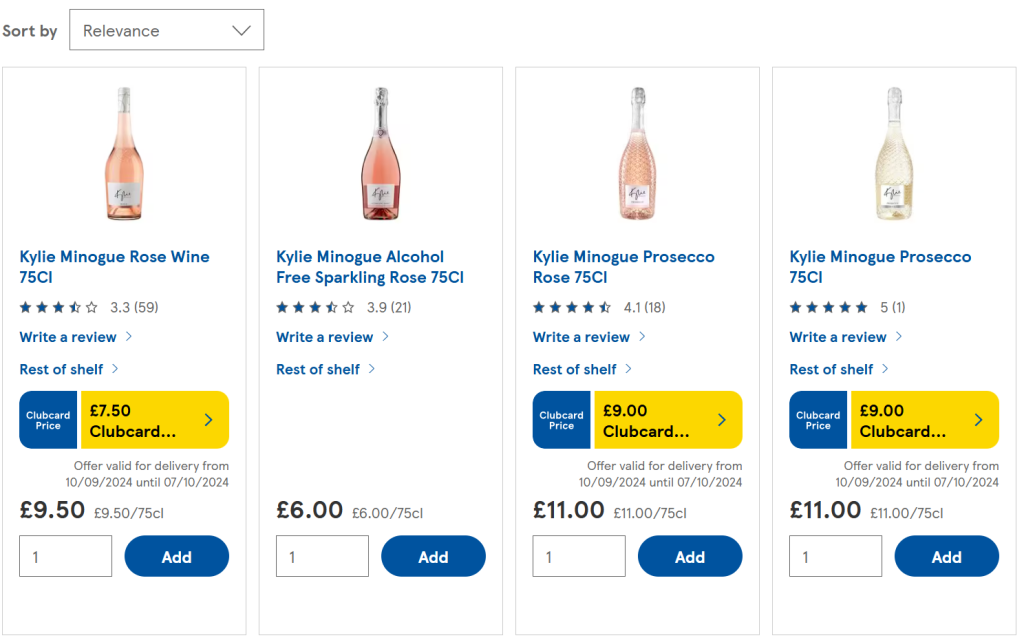Add the Kylie Minogue Prosecco 75Cl to basket
The height and width of the screenshot is (640, 1024).
[946, 556]
